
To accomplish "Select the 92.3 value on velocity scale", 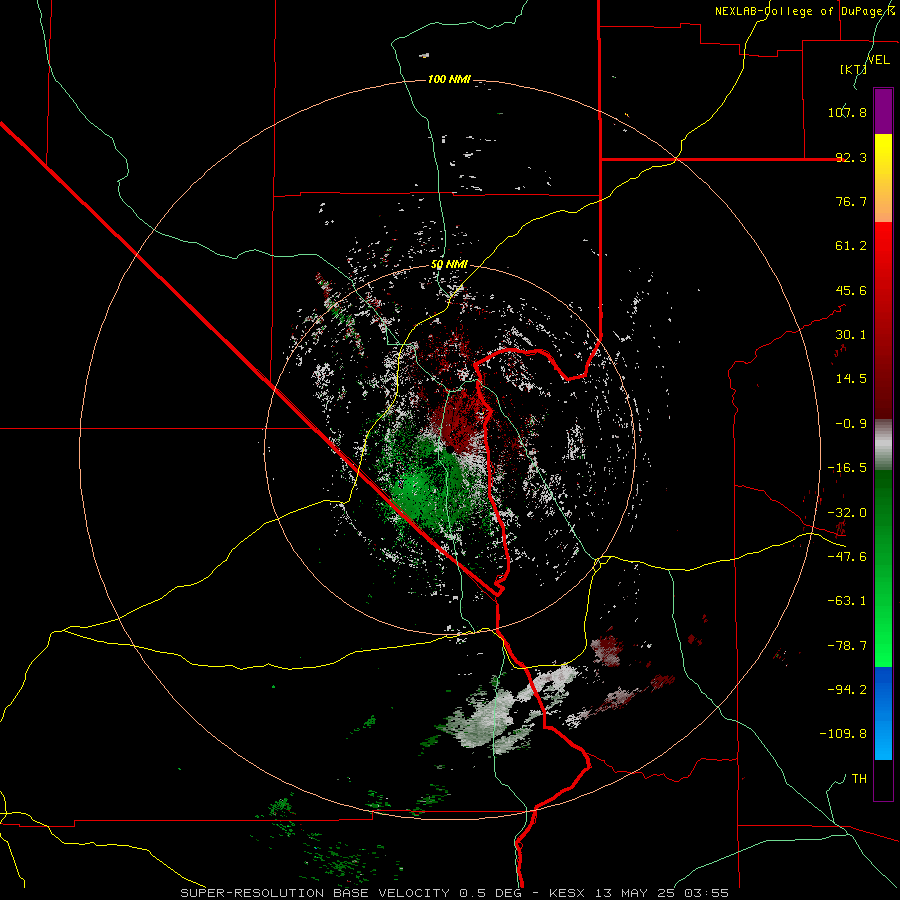I will click(x=851, y=157).
